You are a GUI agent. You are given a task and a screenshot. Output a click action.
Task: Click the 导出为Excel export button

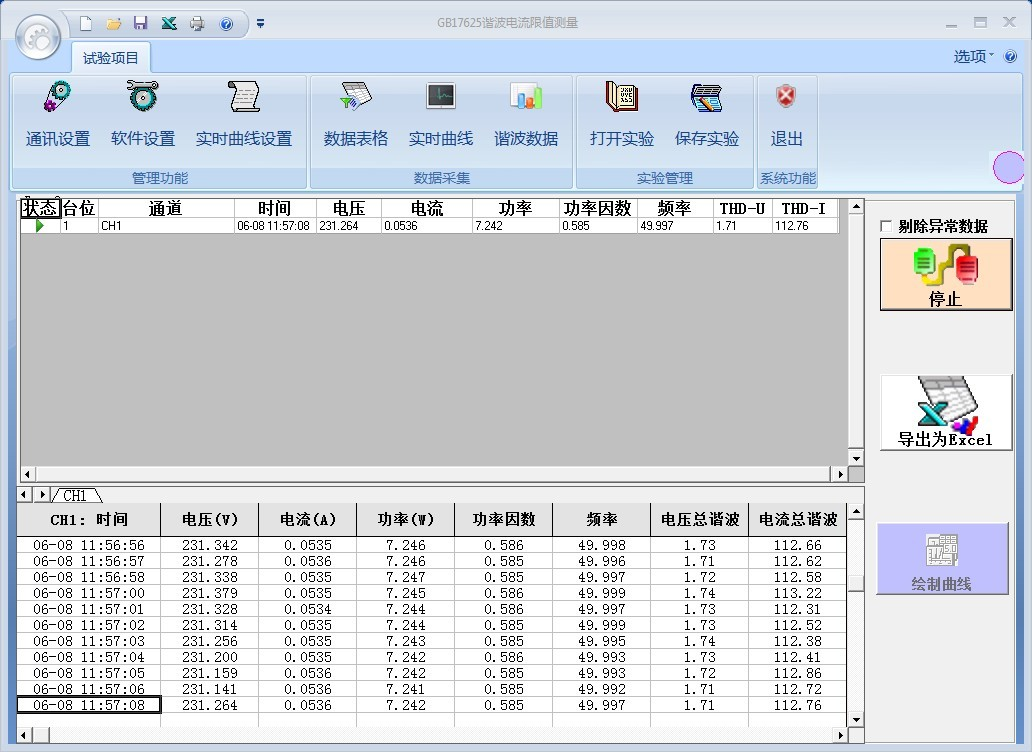(x=946, y=412)
